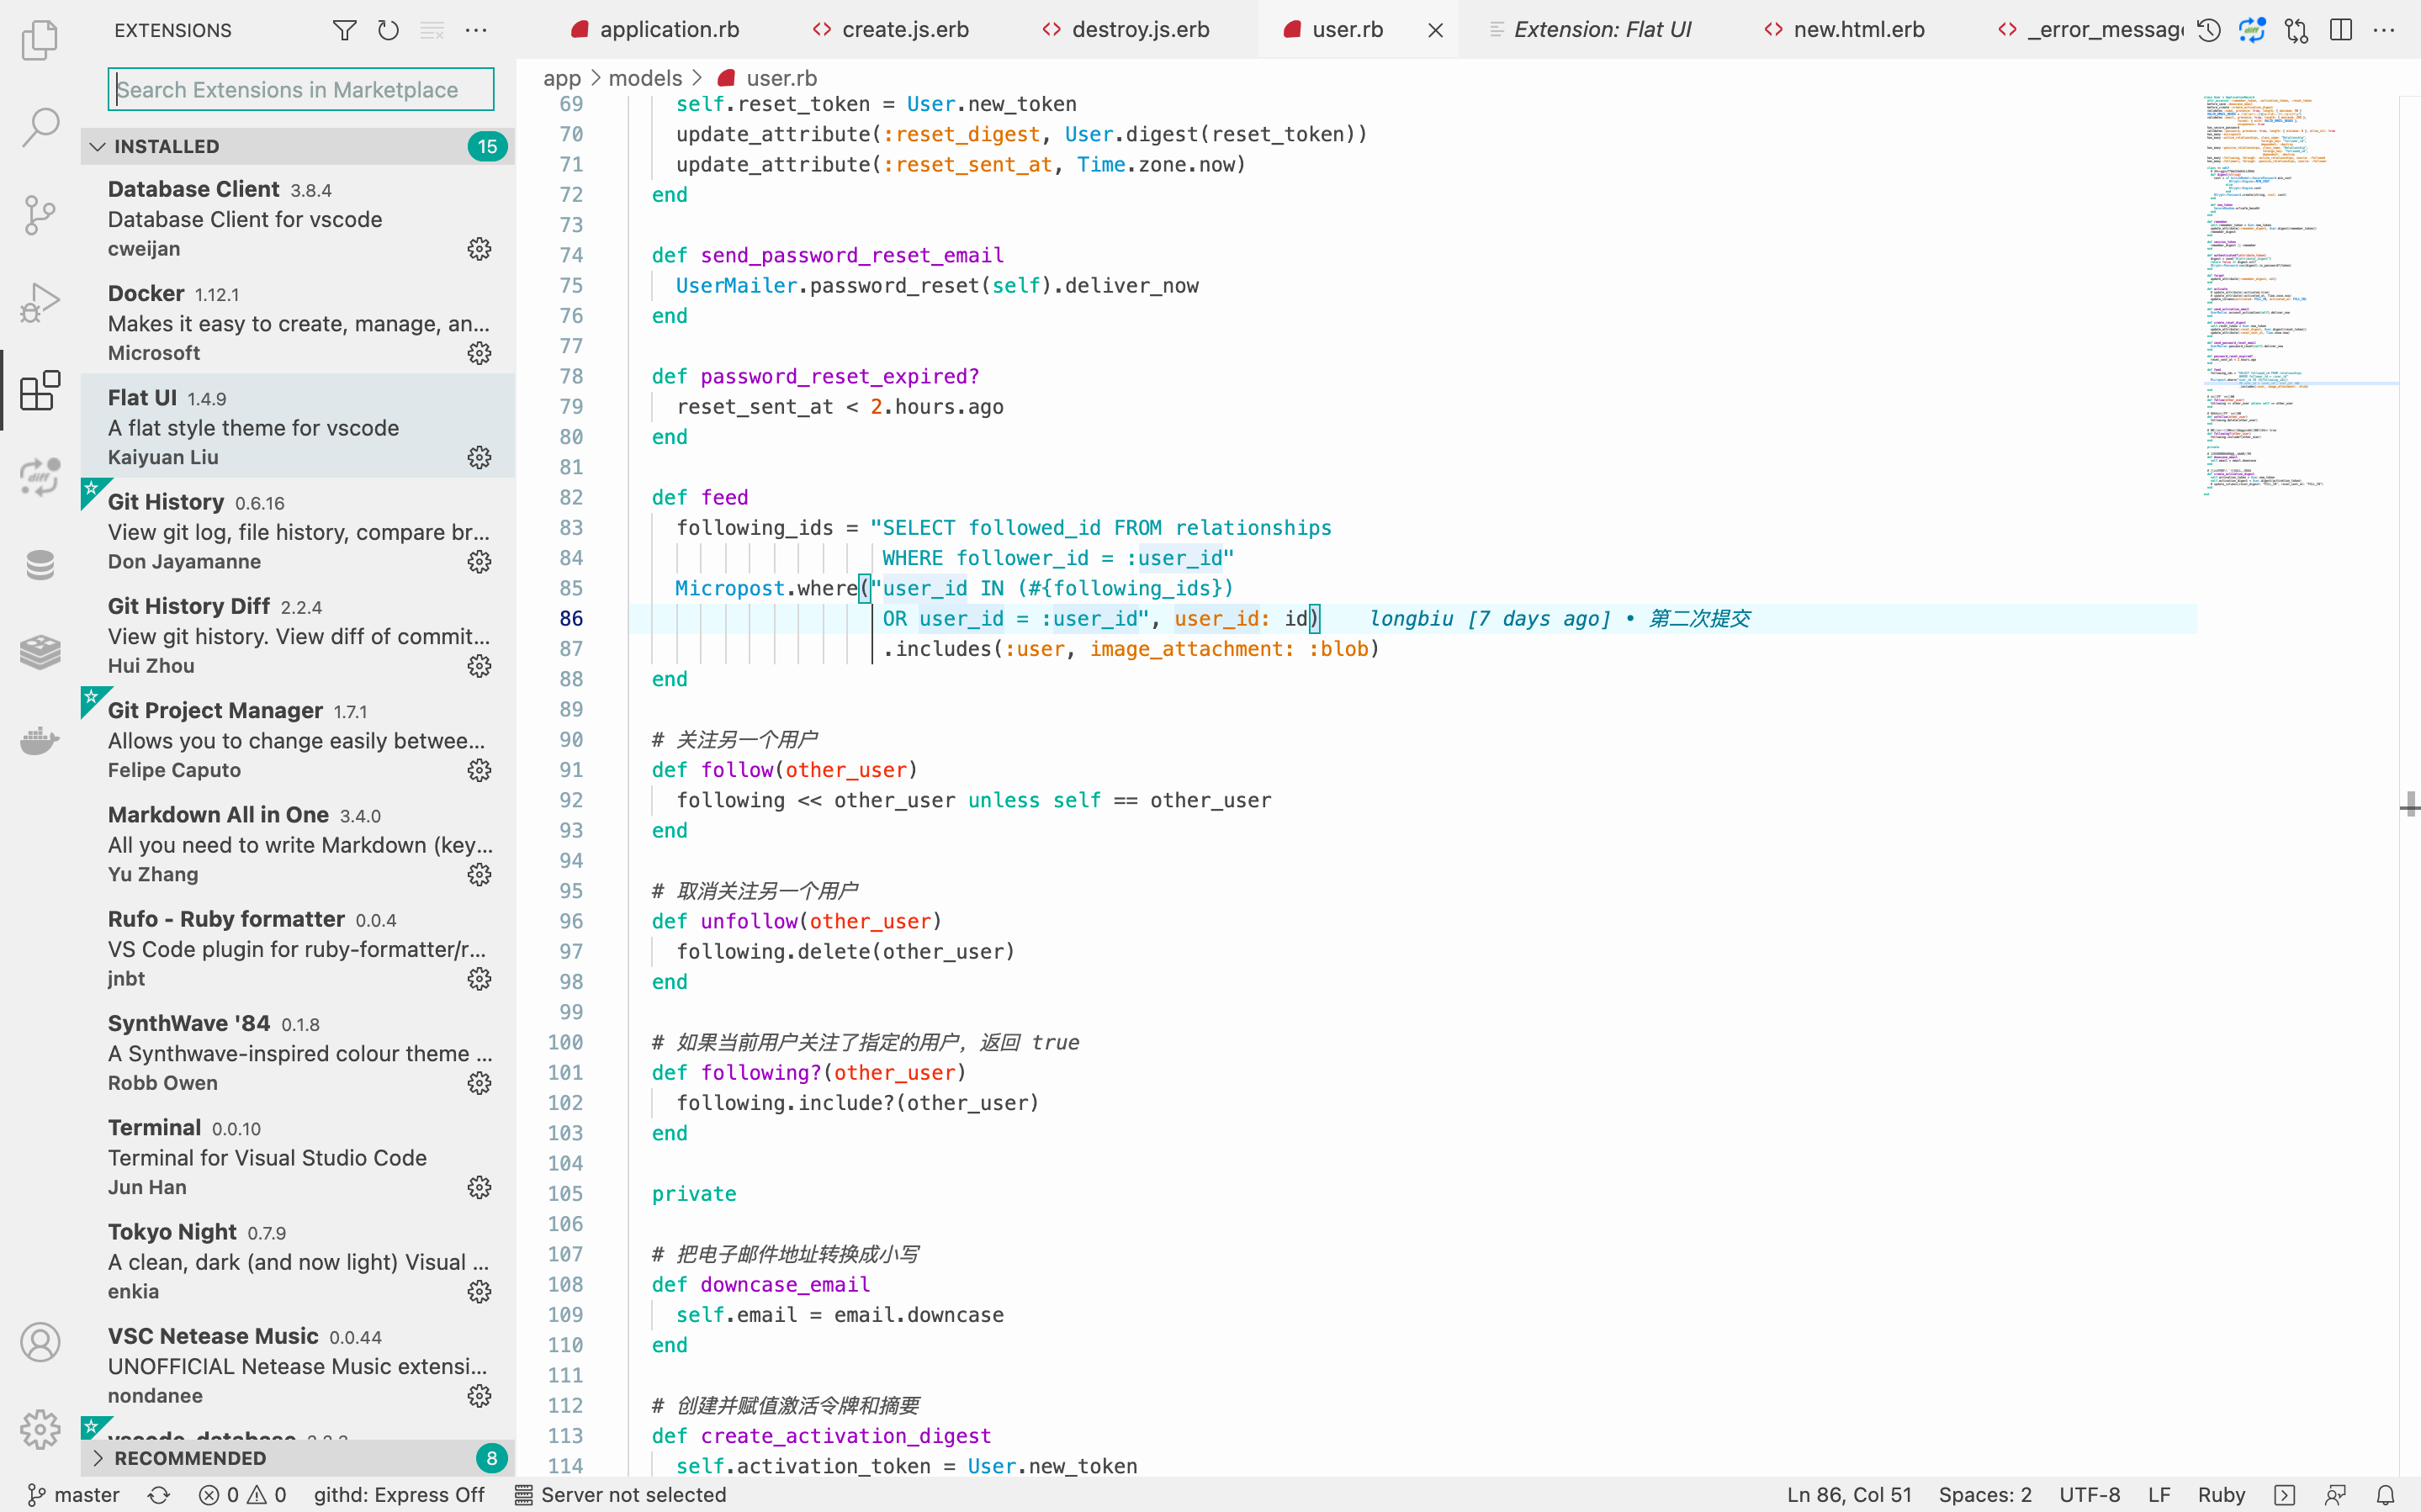Open errors and warnings count
The image size is (2421, 1512).
(x=243, y=1495)
